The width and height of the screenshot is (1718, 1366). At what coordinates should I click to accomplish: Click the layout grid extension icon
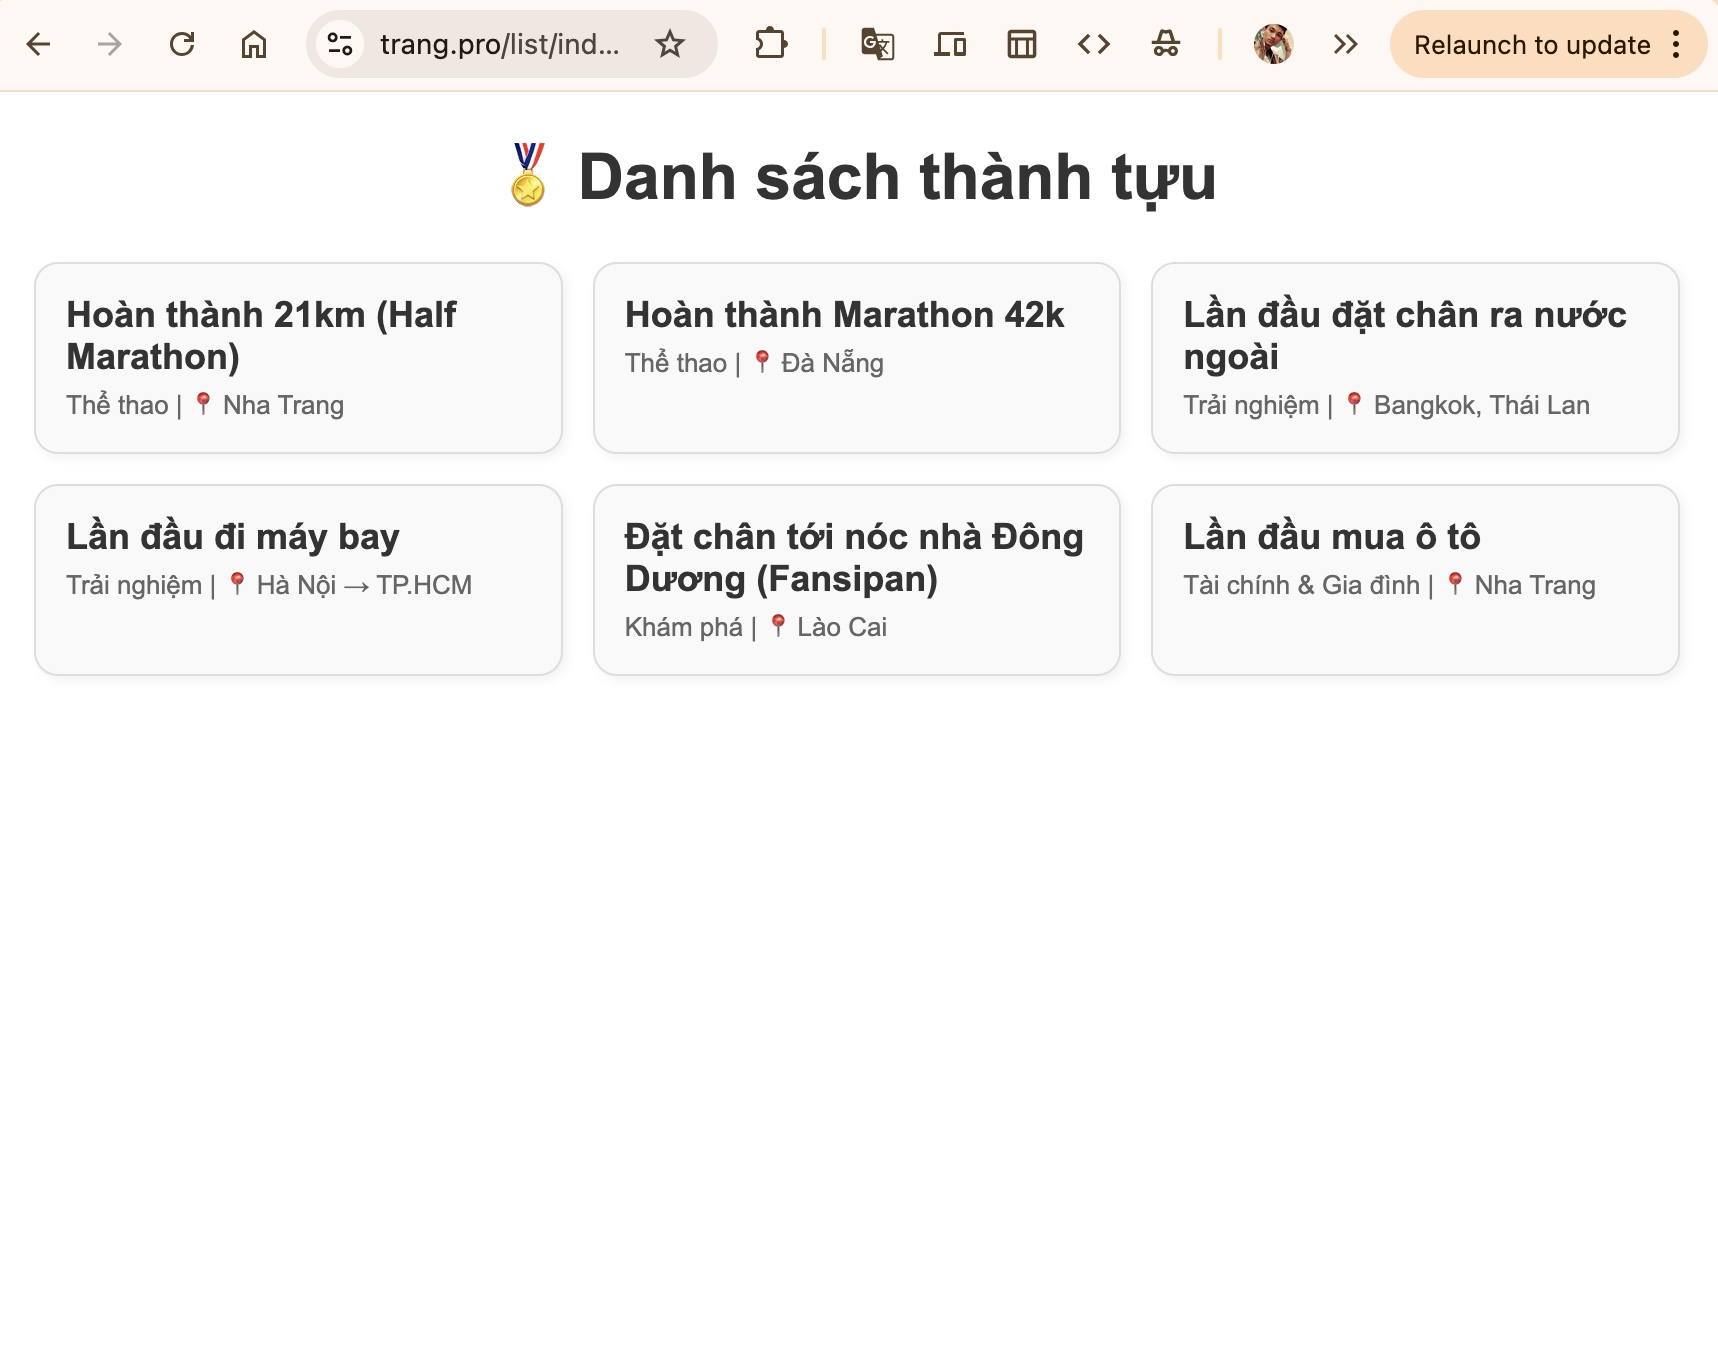pyautogui.click(x=1022, y=44)
